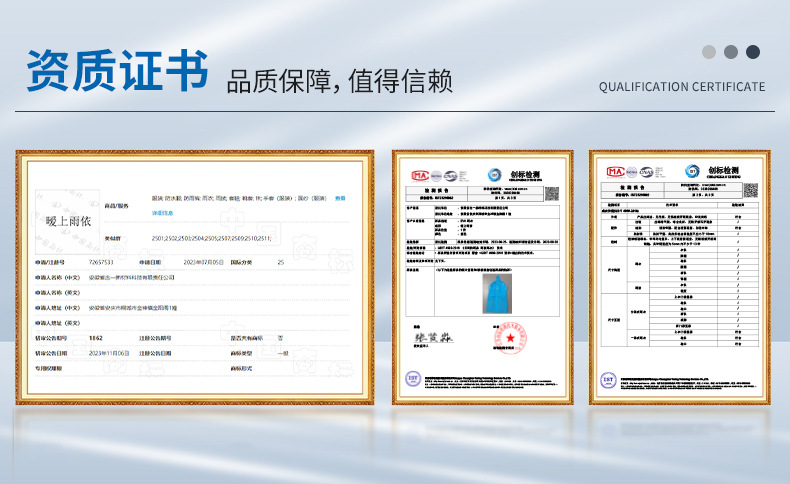Click announcement date 2023年11月06日
The image size is (790, 484).
(109, 353)
